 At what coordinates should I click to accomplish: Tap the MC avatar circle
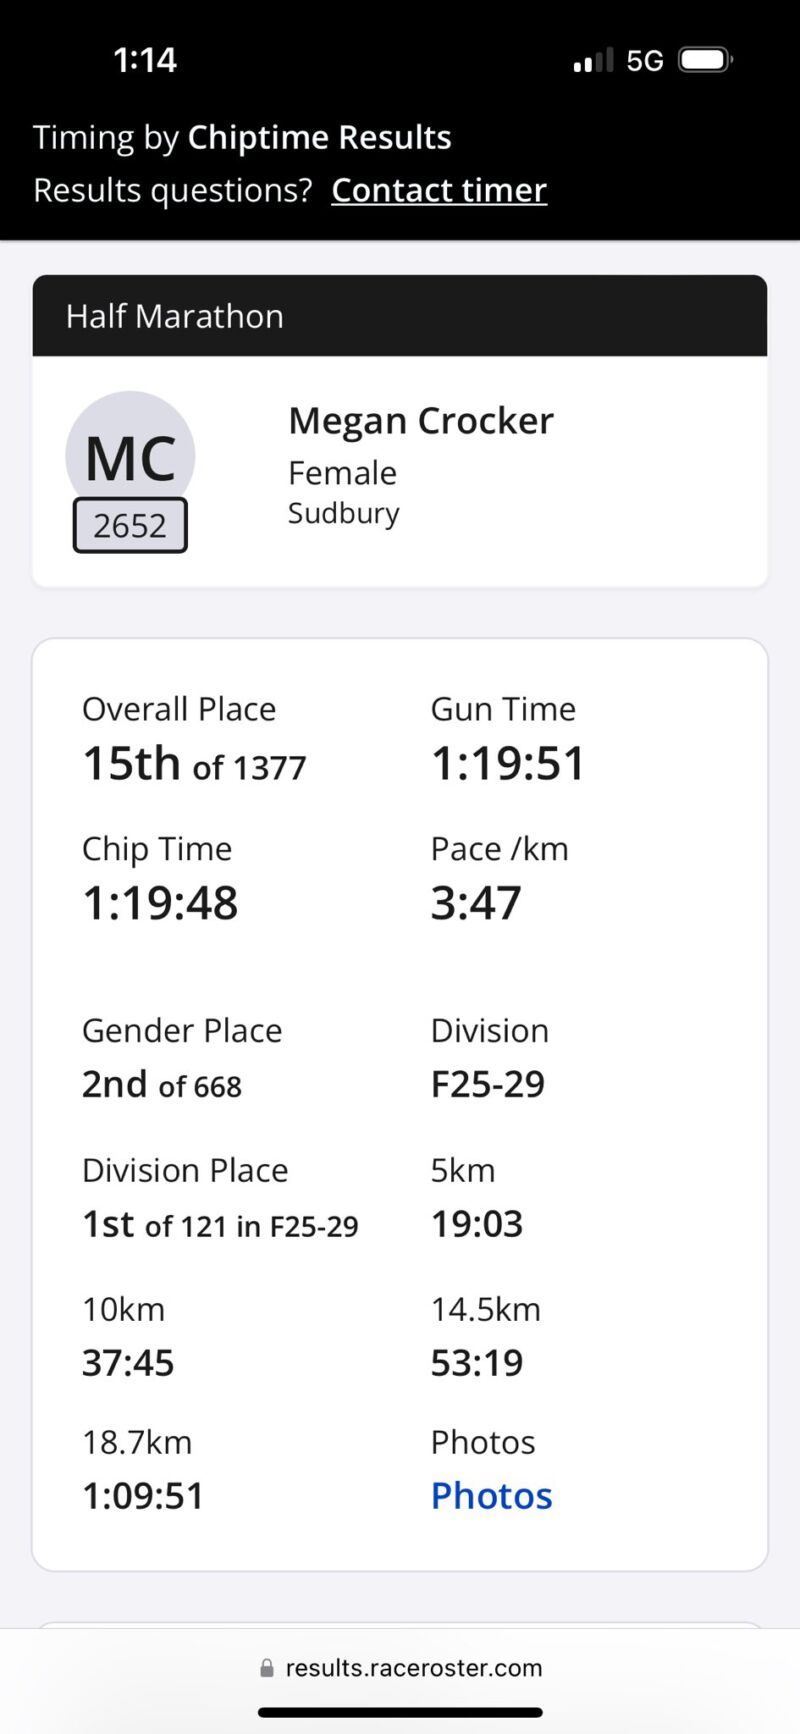(130, 450)
